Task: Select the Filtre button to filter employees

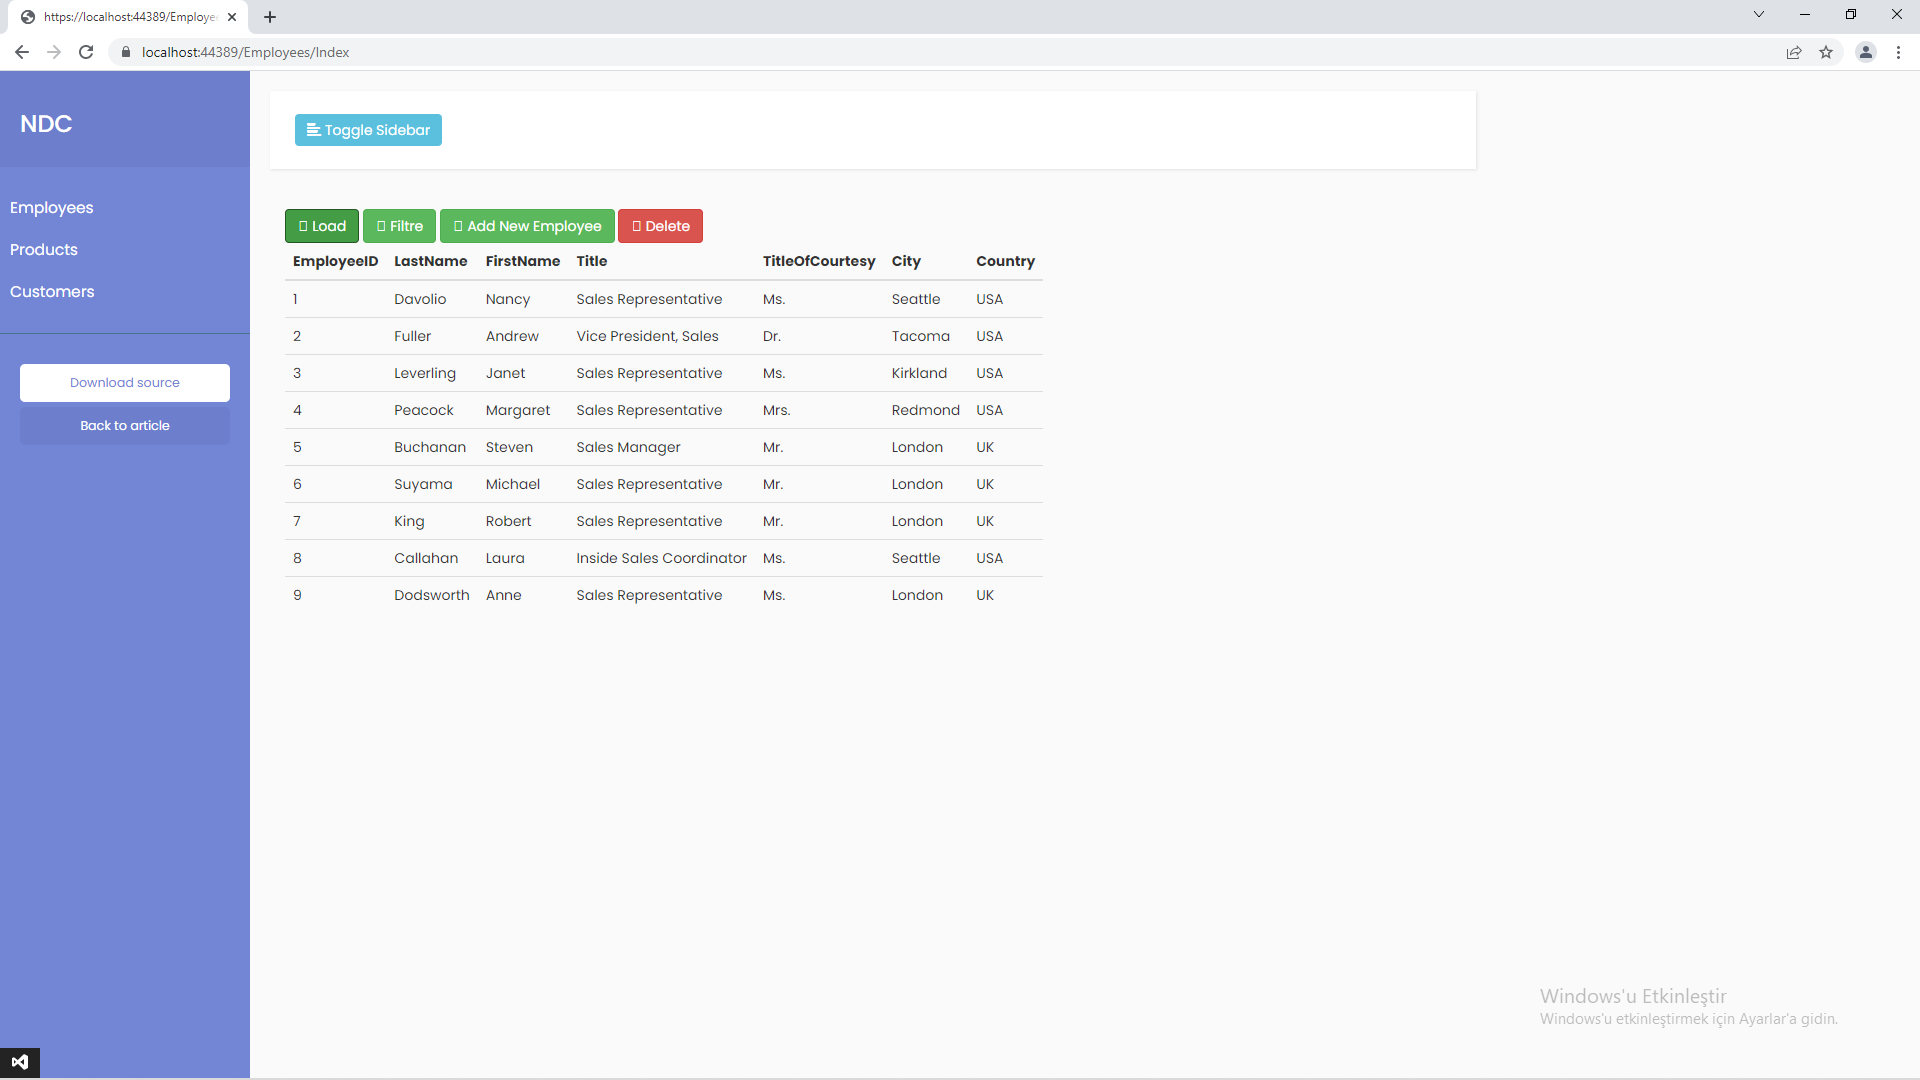Action: click(399, 226)
